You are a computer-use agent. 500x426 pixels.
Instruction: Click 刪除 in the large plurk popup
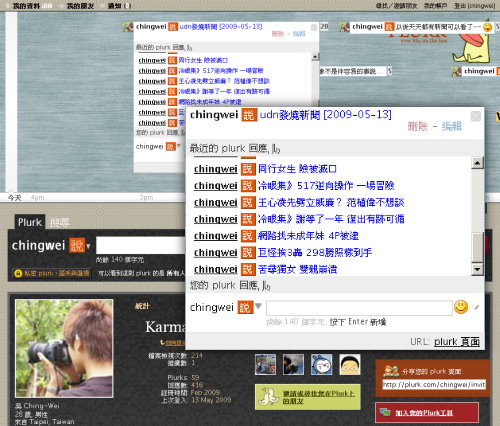[417, 126]
